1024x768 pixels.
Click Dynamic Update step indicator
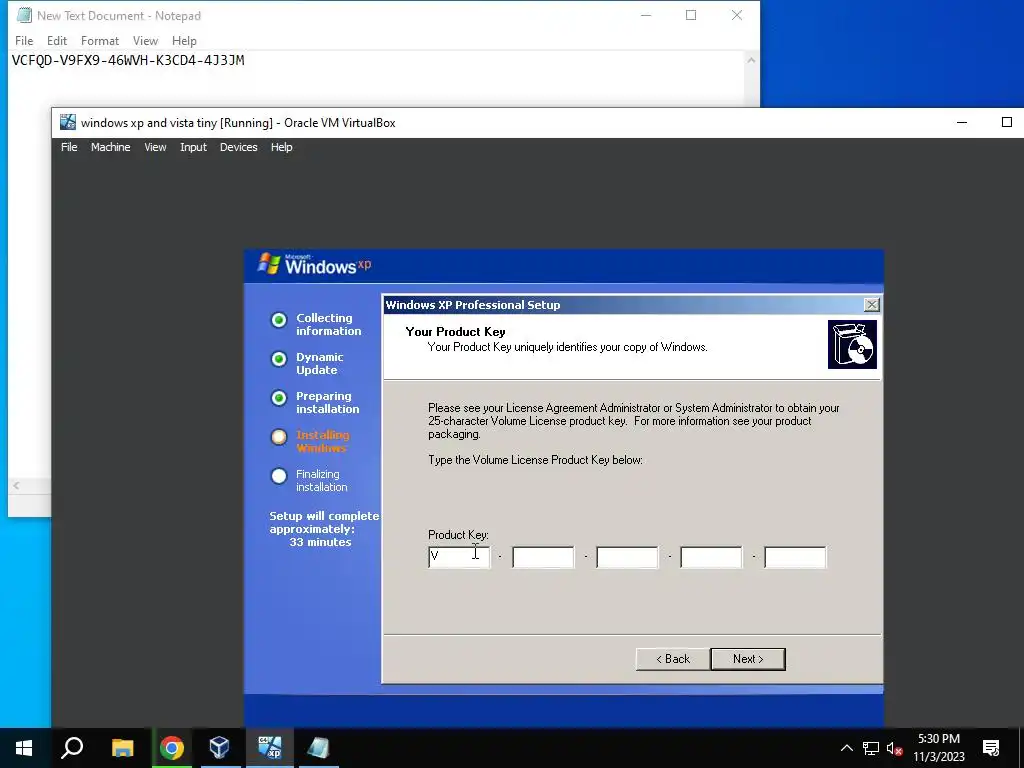point(279,359)
